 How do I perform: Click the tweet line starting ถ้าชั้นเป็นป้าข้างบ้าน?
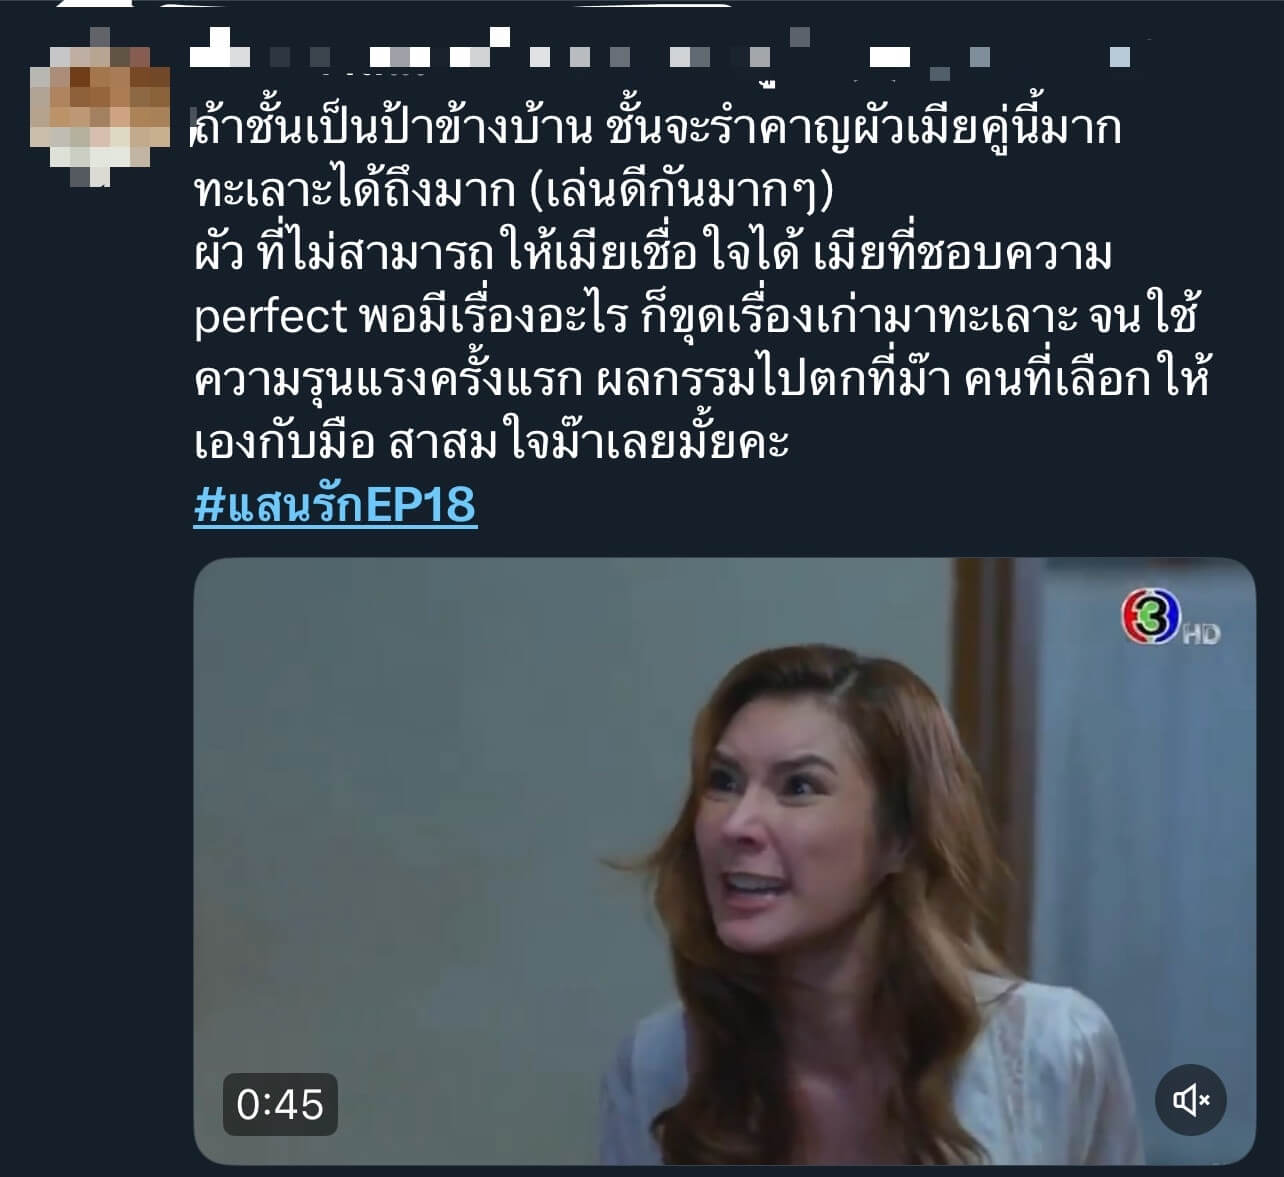click(x=658, y=129)
